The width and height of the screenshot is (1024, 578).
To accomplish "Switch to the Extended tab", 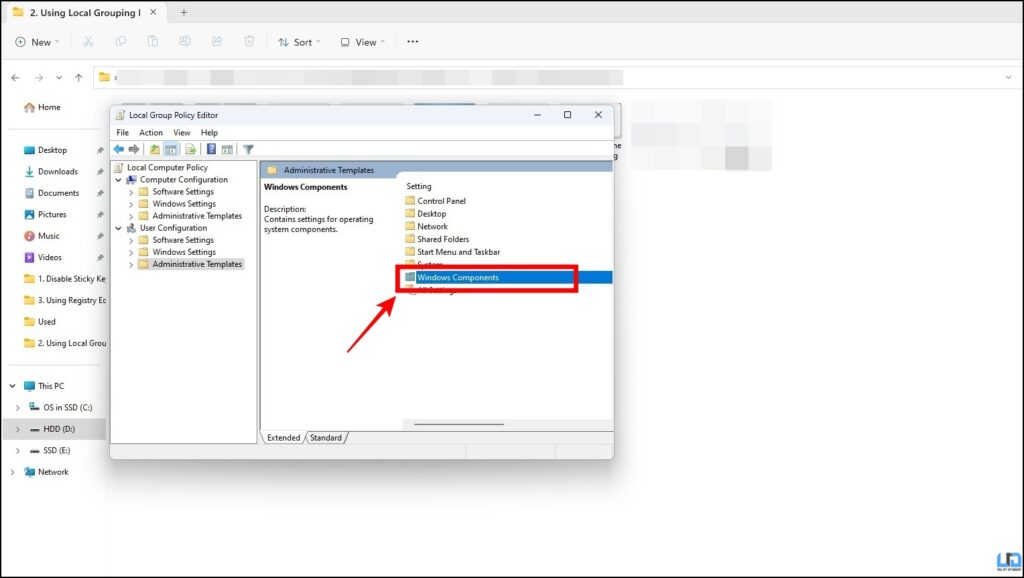I will coord(283,438).
